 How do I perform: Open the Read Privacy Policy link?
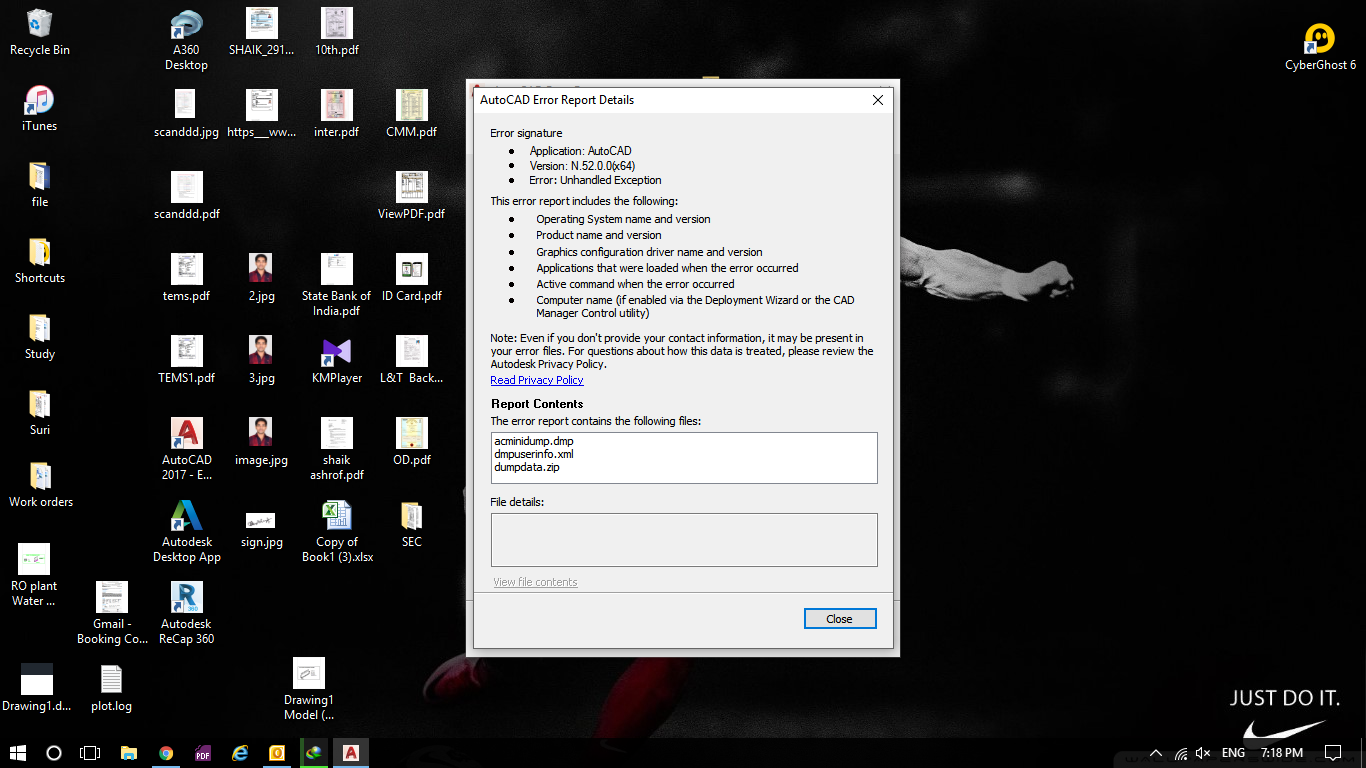pyautogui.click(x=536, y=380)
